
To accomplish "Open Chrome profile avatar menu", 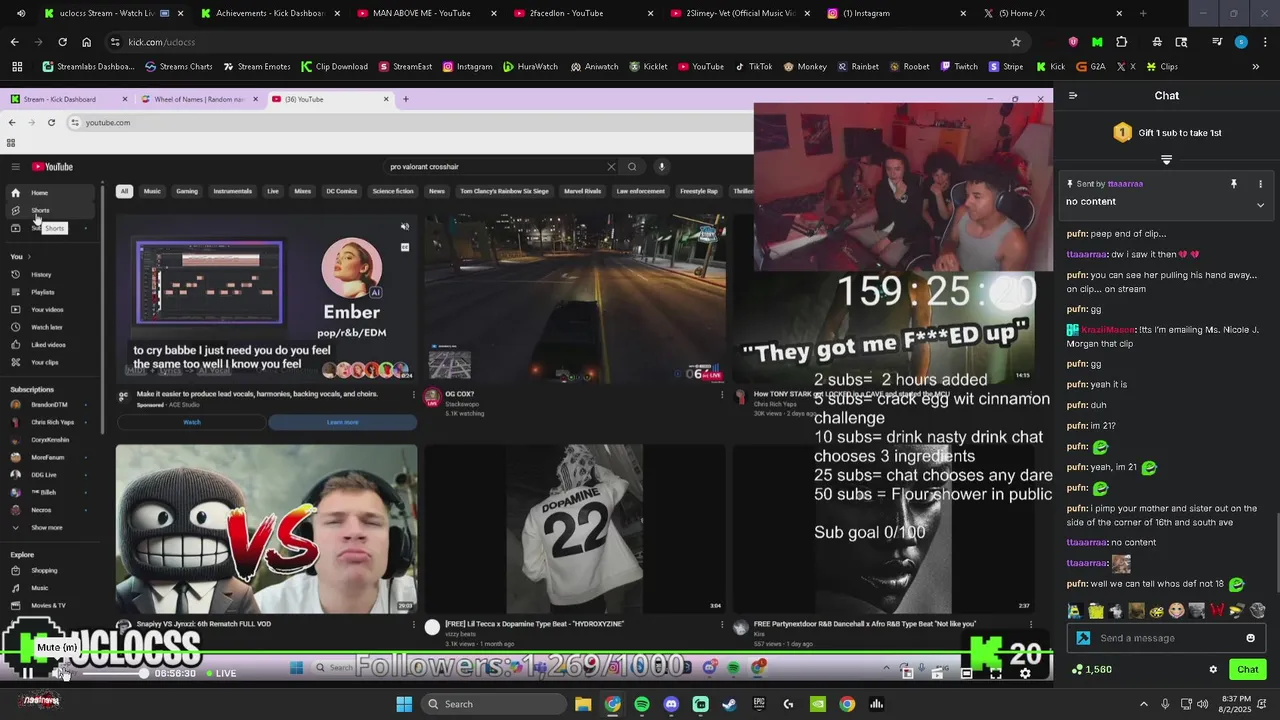I will coord(1241,42).
